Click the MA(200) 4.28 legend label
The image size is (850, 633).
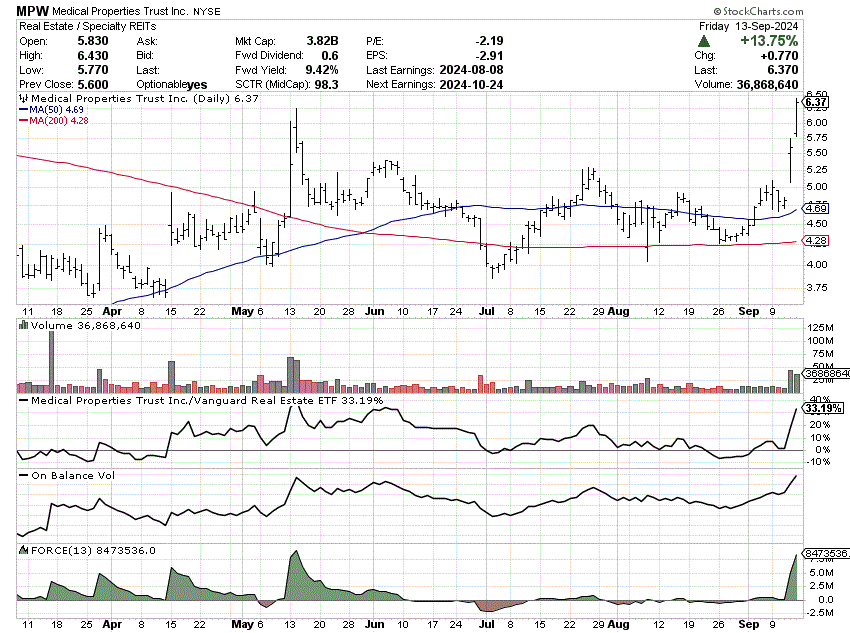[59, 120]
